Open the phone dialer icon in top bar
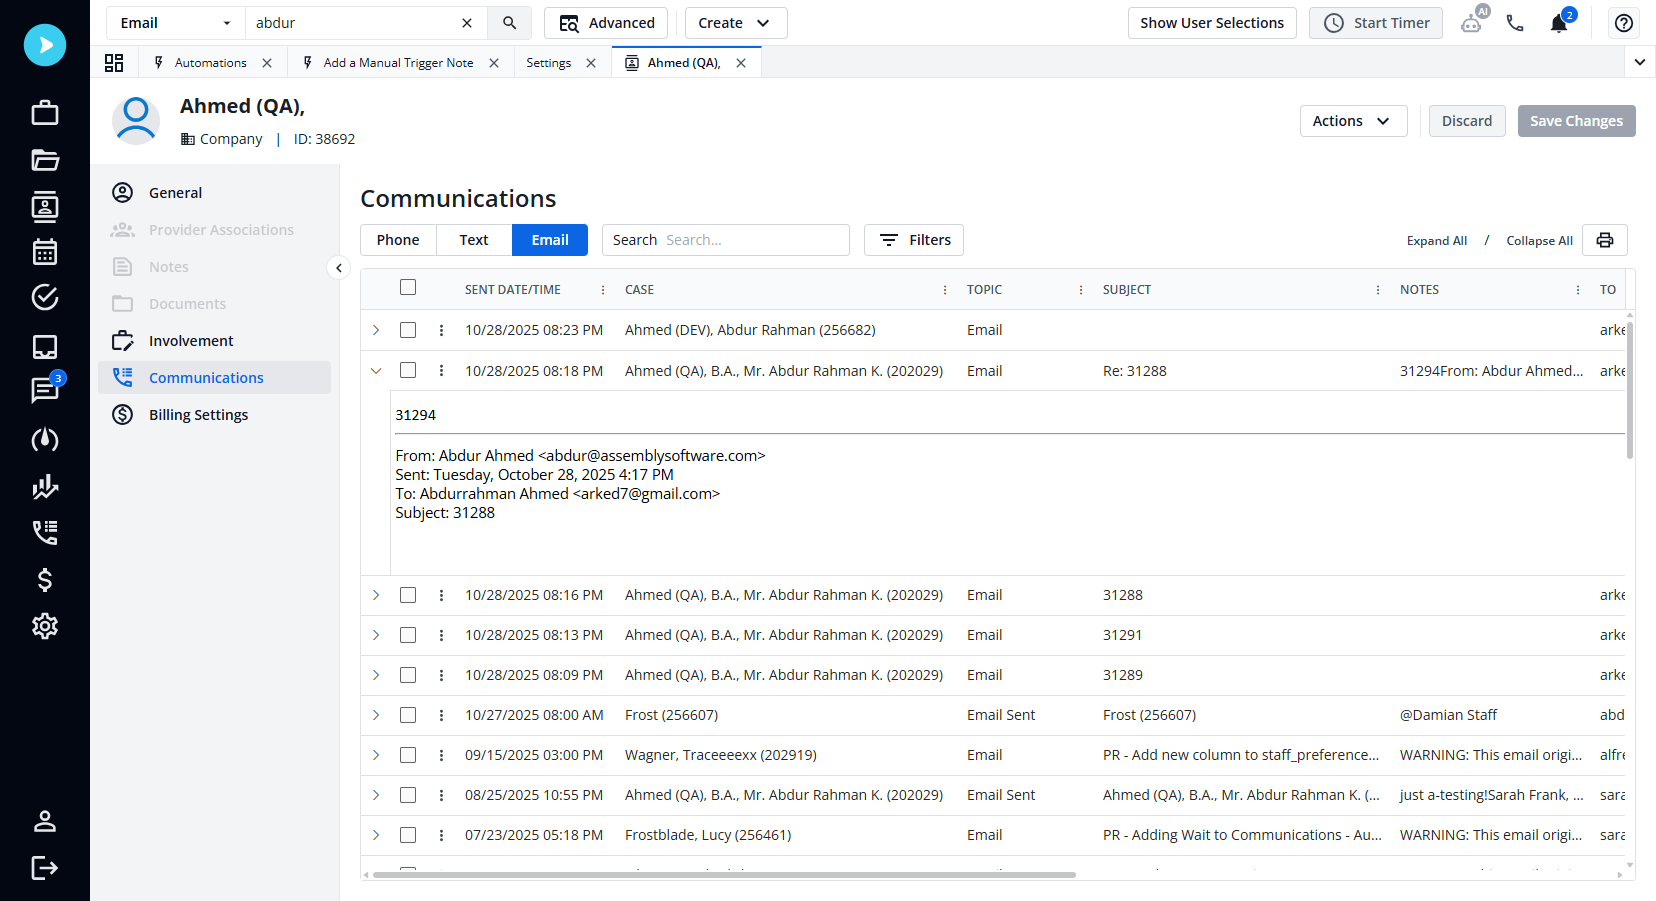 [1515, 22]
